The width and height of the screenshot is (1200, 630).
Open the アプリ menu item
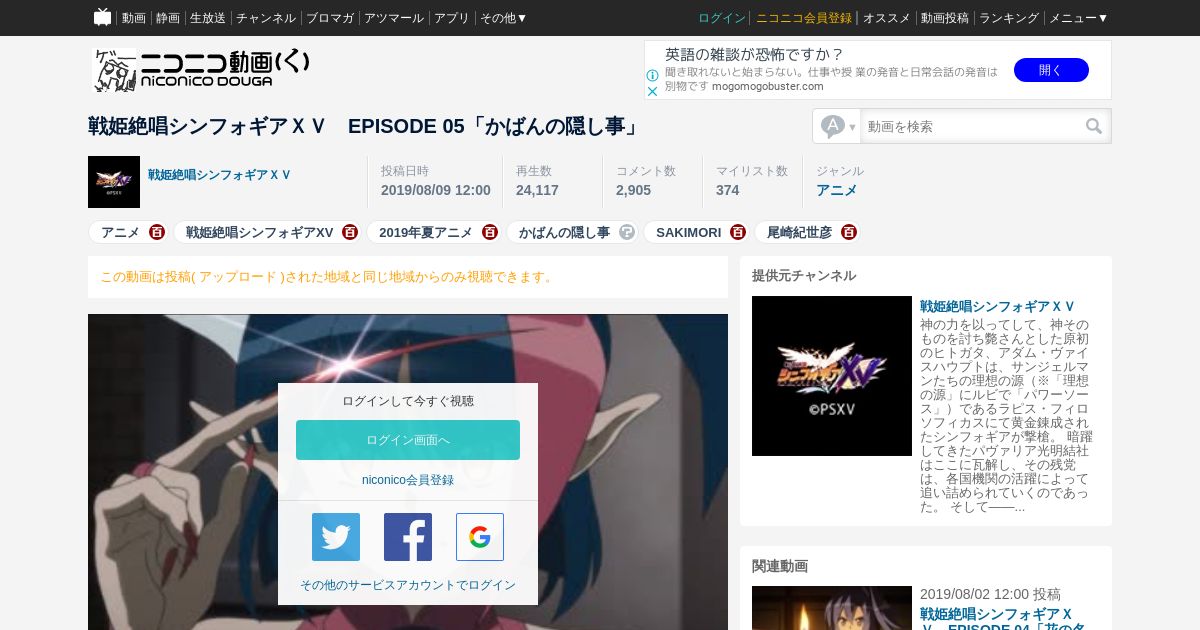(x=452, y=18)
